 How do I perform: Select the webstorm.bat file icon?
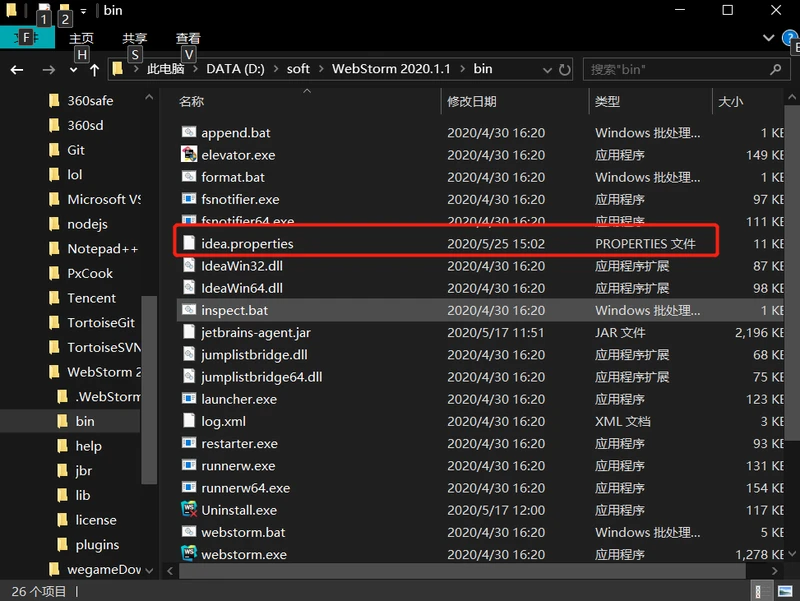pos(189,532)
